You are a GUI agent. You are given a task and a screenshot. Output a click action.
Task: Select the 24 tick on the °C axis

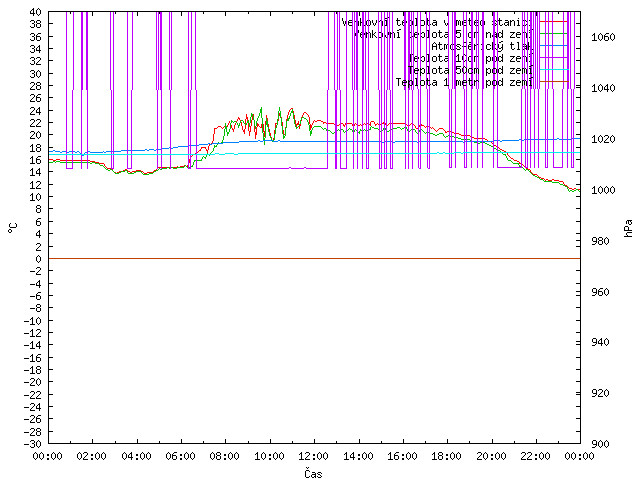(36, 111)
